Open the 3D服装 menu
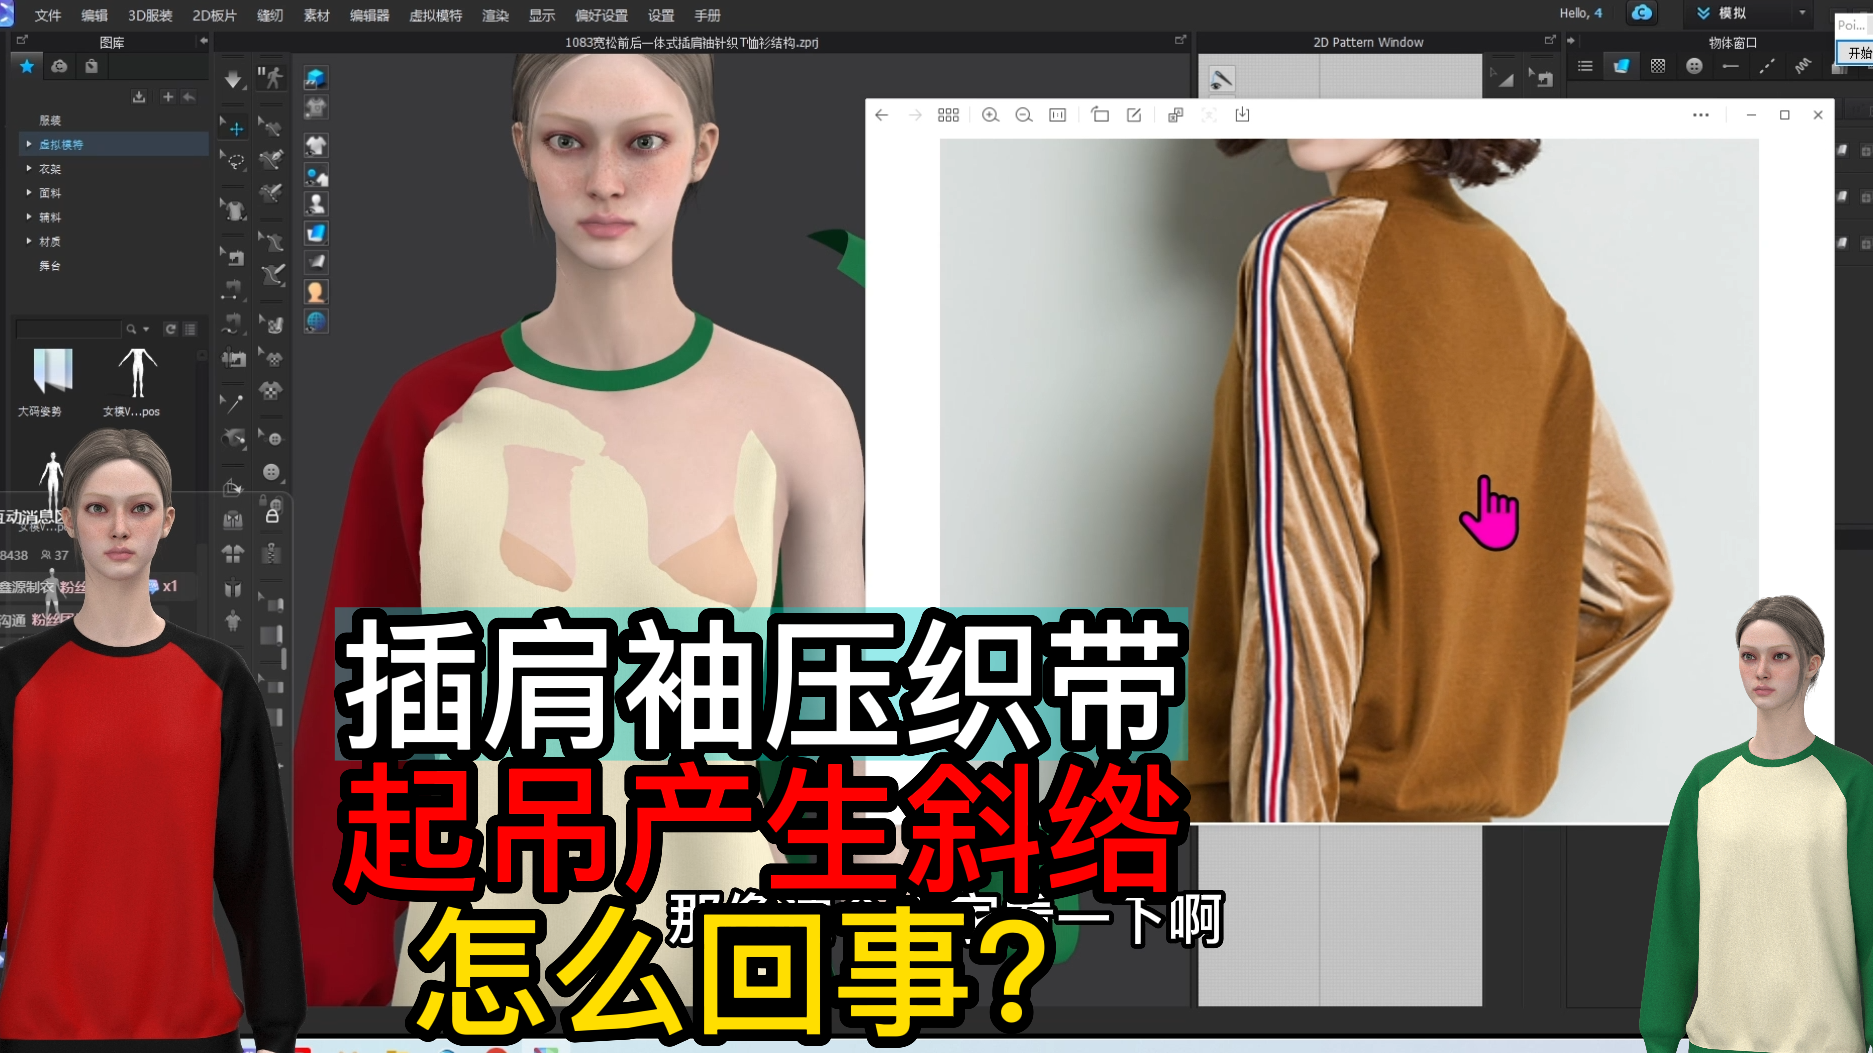Screen dimensions: 1873x1053 pos(150,15)
